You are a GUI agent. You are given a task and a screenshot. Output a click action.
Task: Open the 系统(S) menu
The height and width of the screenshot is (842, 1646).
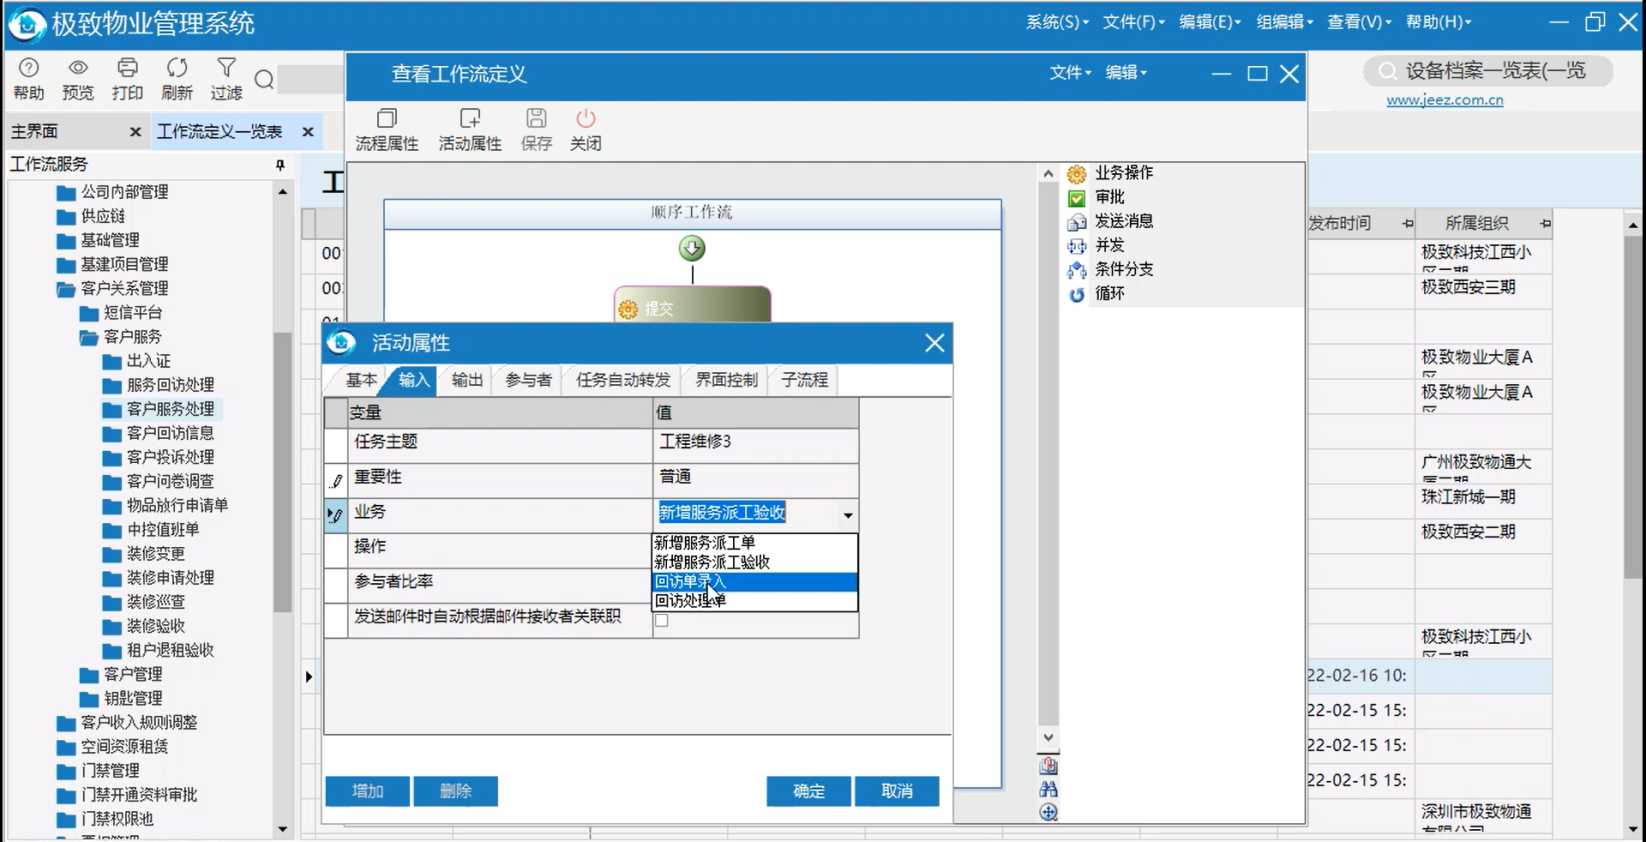(1057, 22)
